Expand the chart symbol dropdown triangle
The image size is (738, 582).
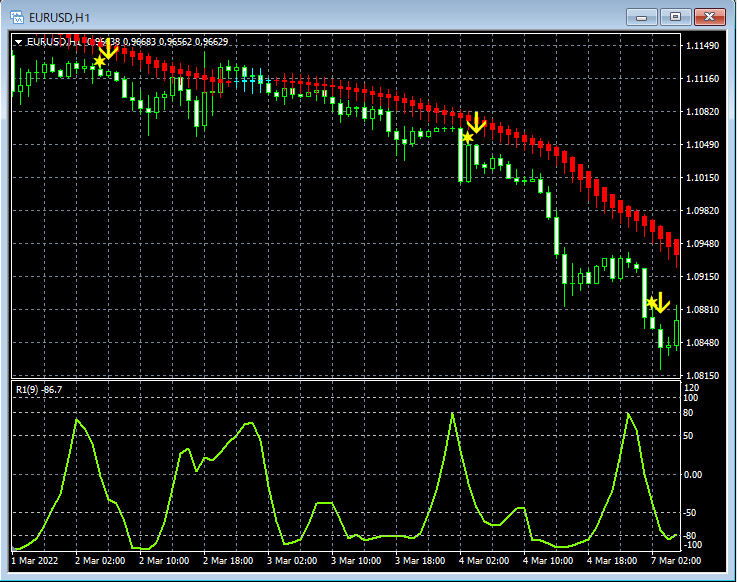pyautogui.click(x=18, y=42)
